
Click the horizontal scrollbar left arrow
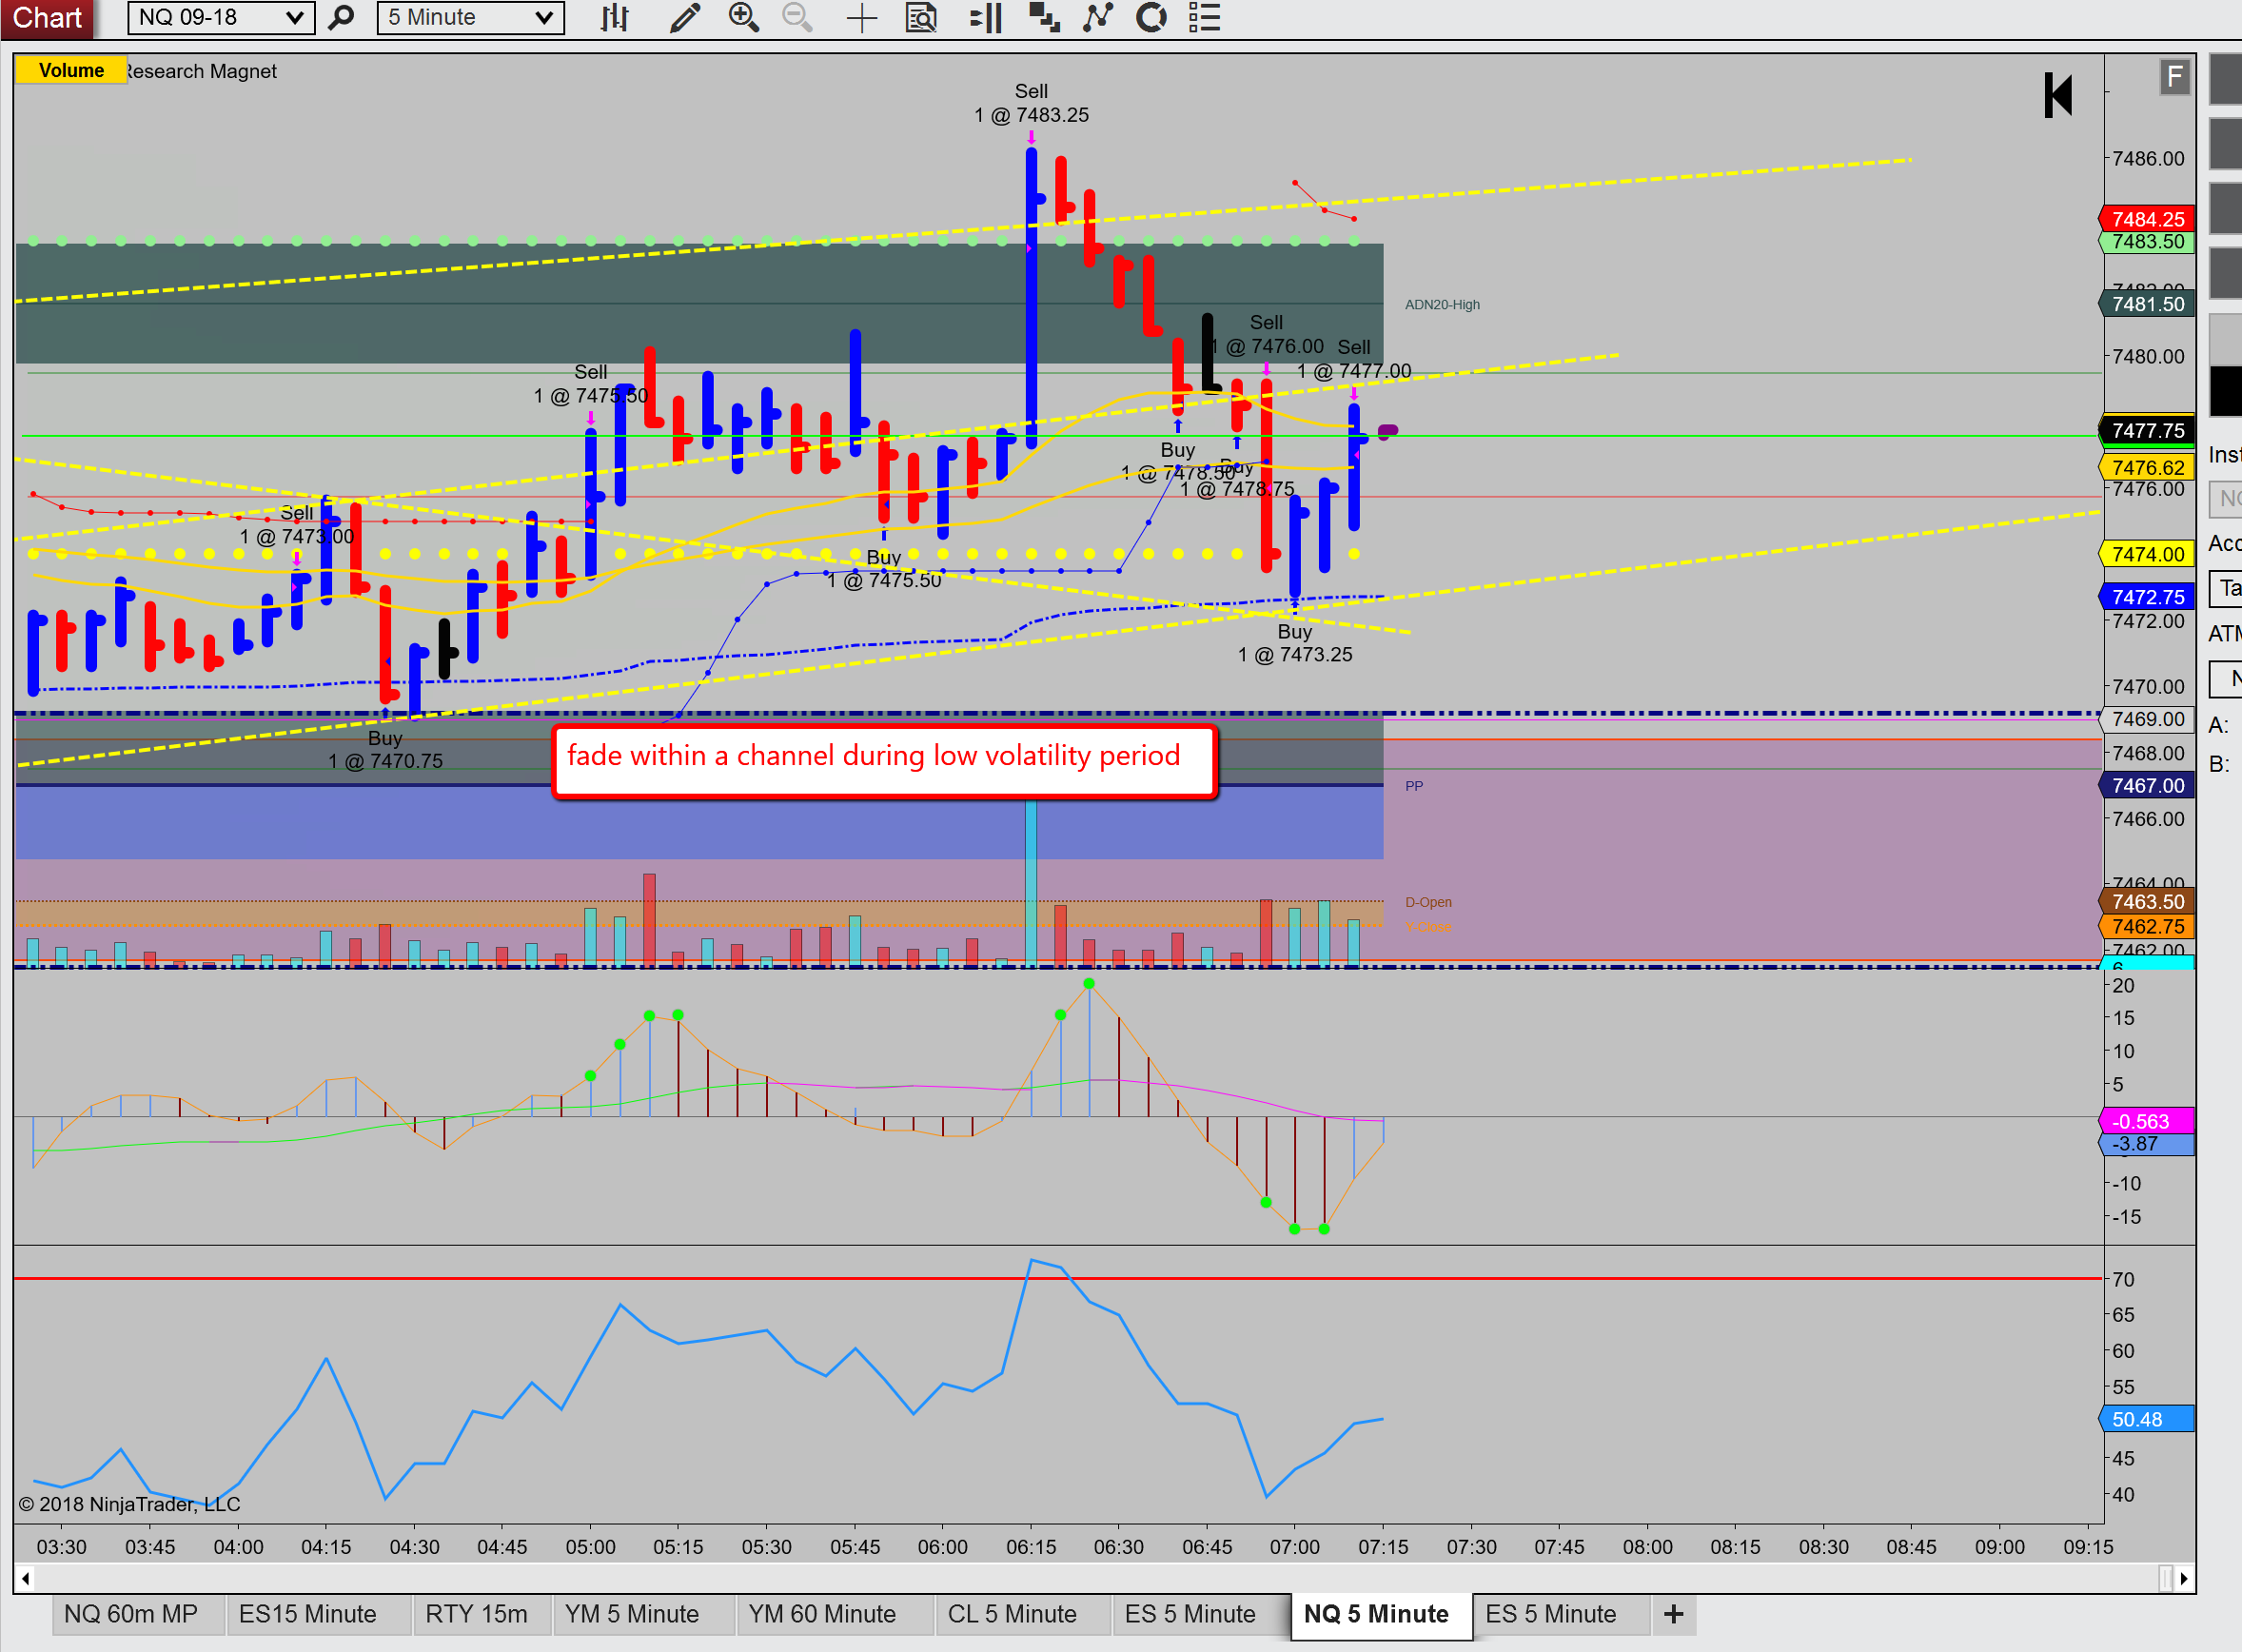pyautogui.click(x=25, y=1579)
